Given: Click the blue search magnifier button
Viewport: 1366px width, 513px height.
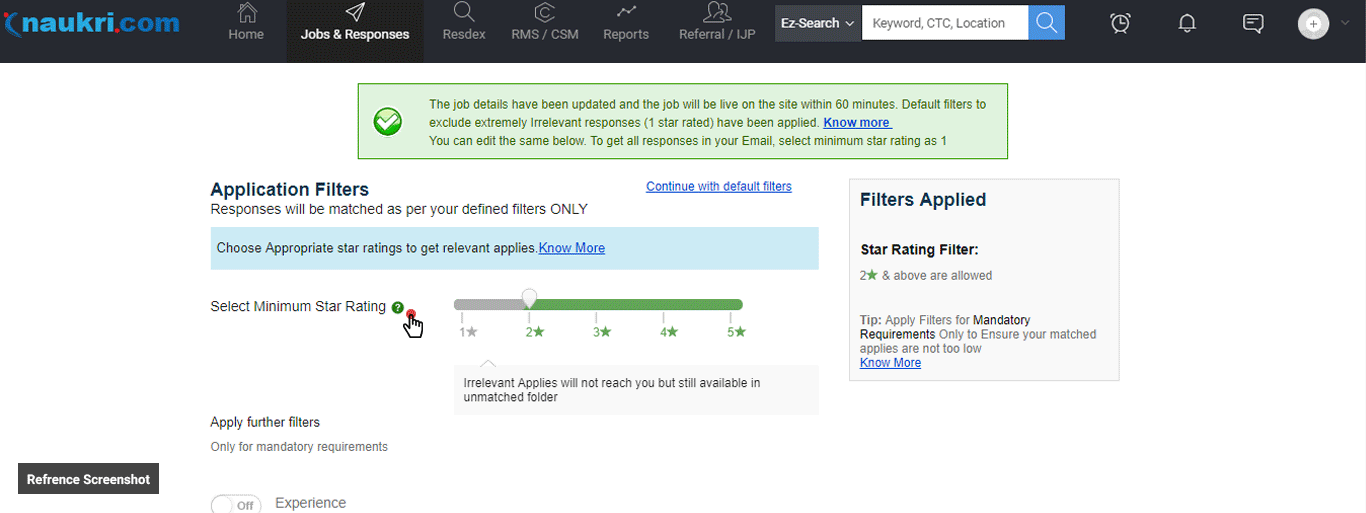Looking at the screenshot, I should pos(1046,23).
